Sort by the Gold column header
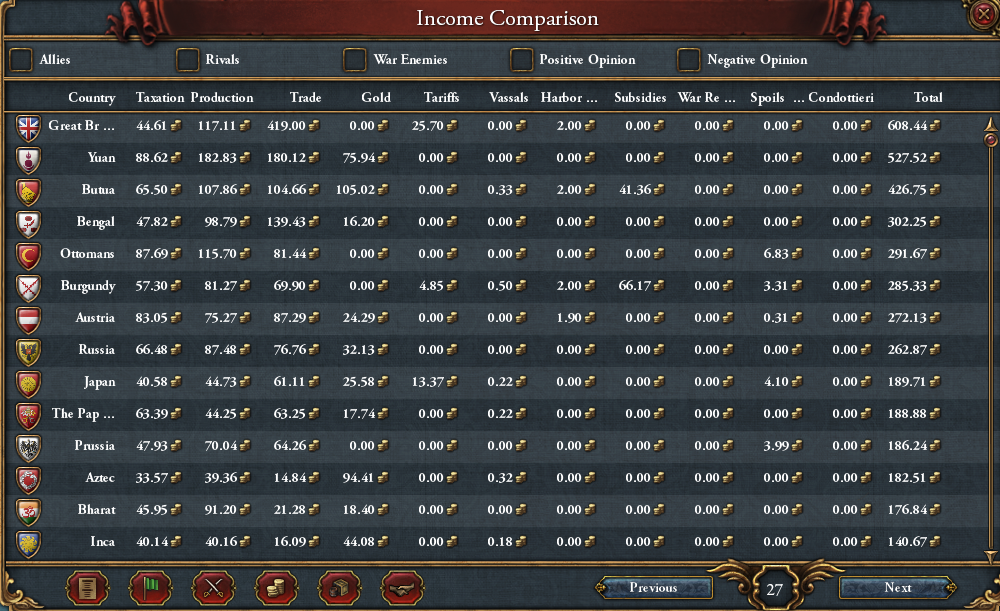Image resolution: width=1000 pixels, height=611 pixels. [376, 98]
